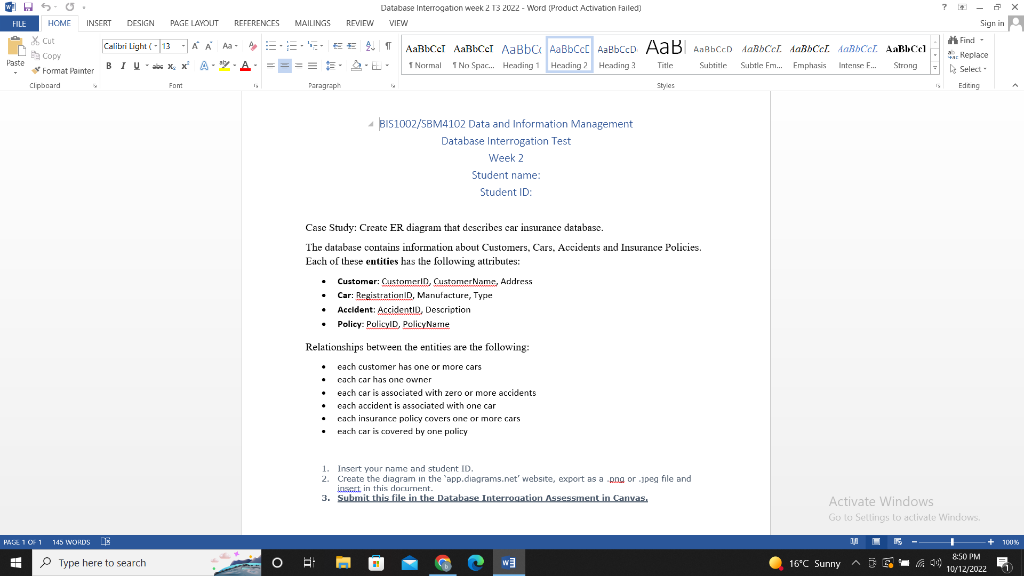Decrease font size with Shrink Font icon
The image size is (1024, 576).
pos(208,46)
